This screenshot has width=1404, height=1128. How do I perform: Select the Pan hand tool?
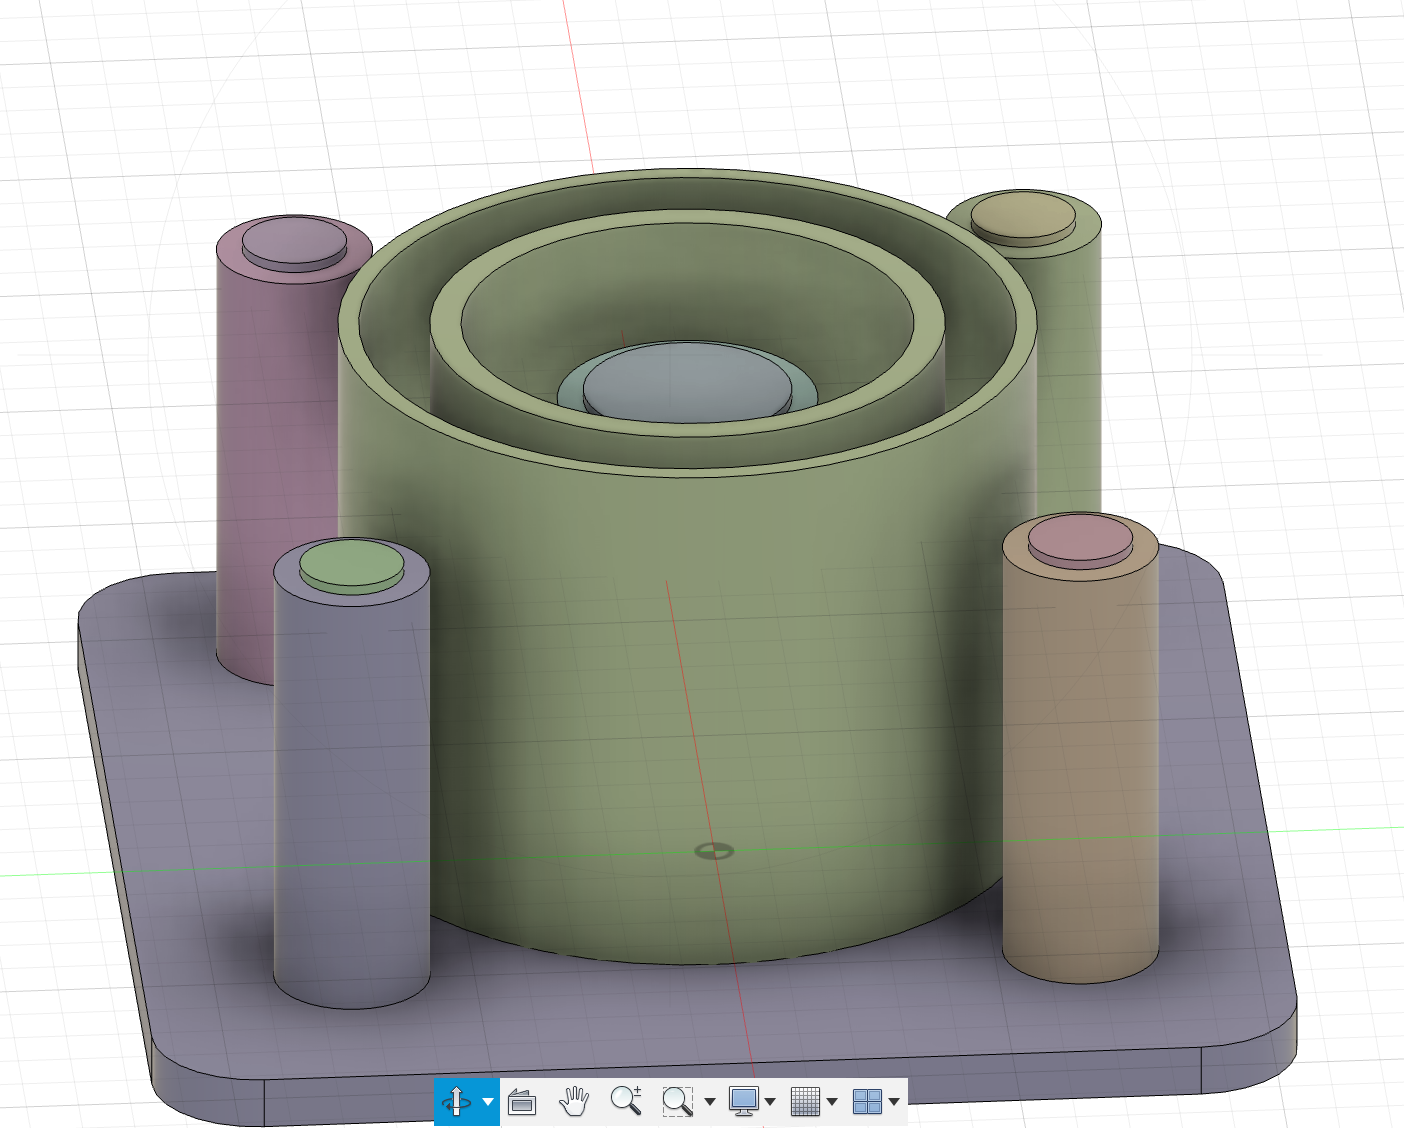(x=574, y=1101)
